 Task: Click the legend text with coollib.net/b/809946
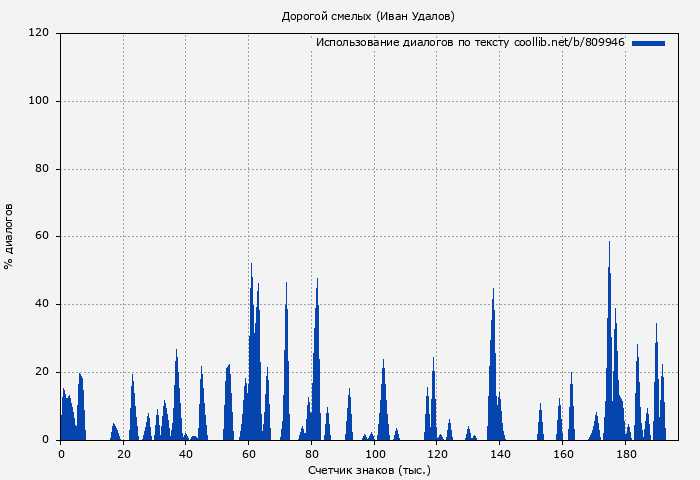(470, 43)
